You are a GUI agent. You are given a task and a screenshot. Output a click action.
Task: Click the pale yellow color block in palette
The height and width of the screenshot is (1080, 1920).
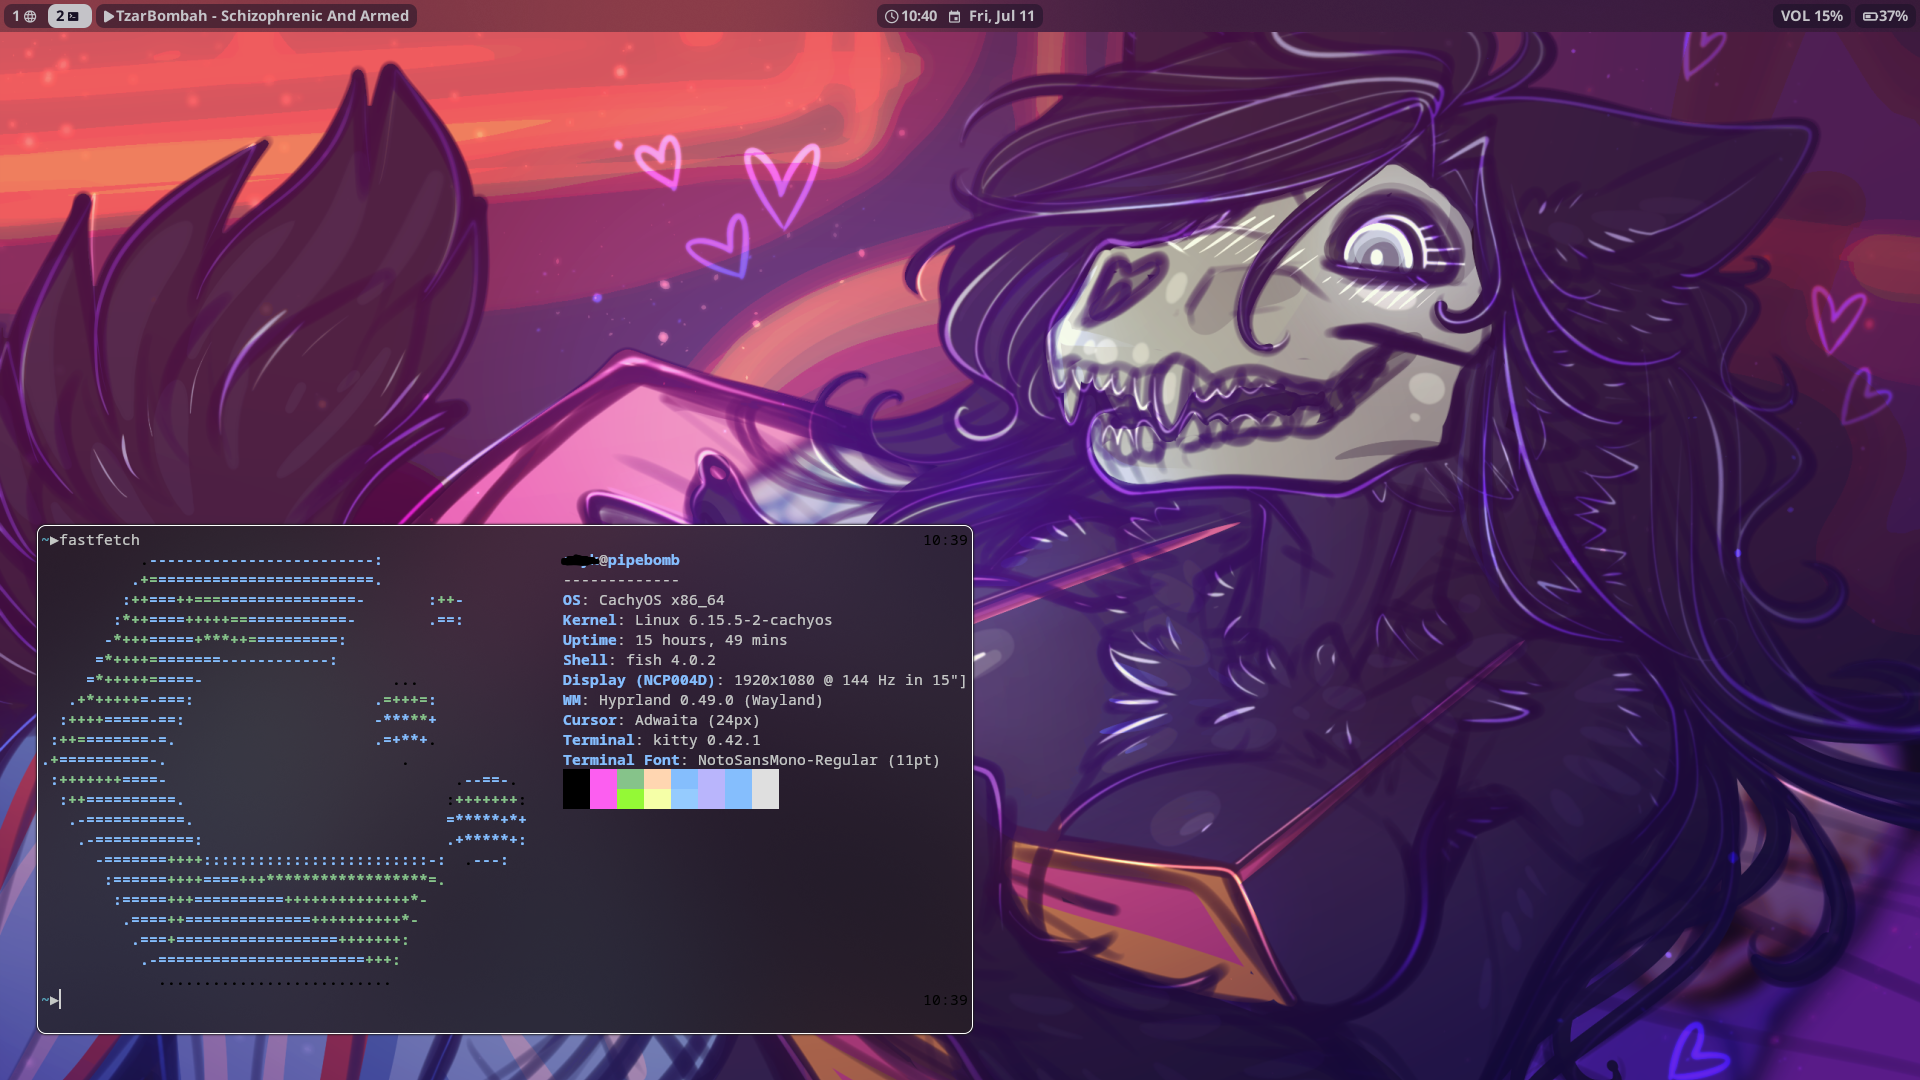coord(657,799)
